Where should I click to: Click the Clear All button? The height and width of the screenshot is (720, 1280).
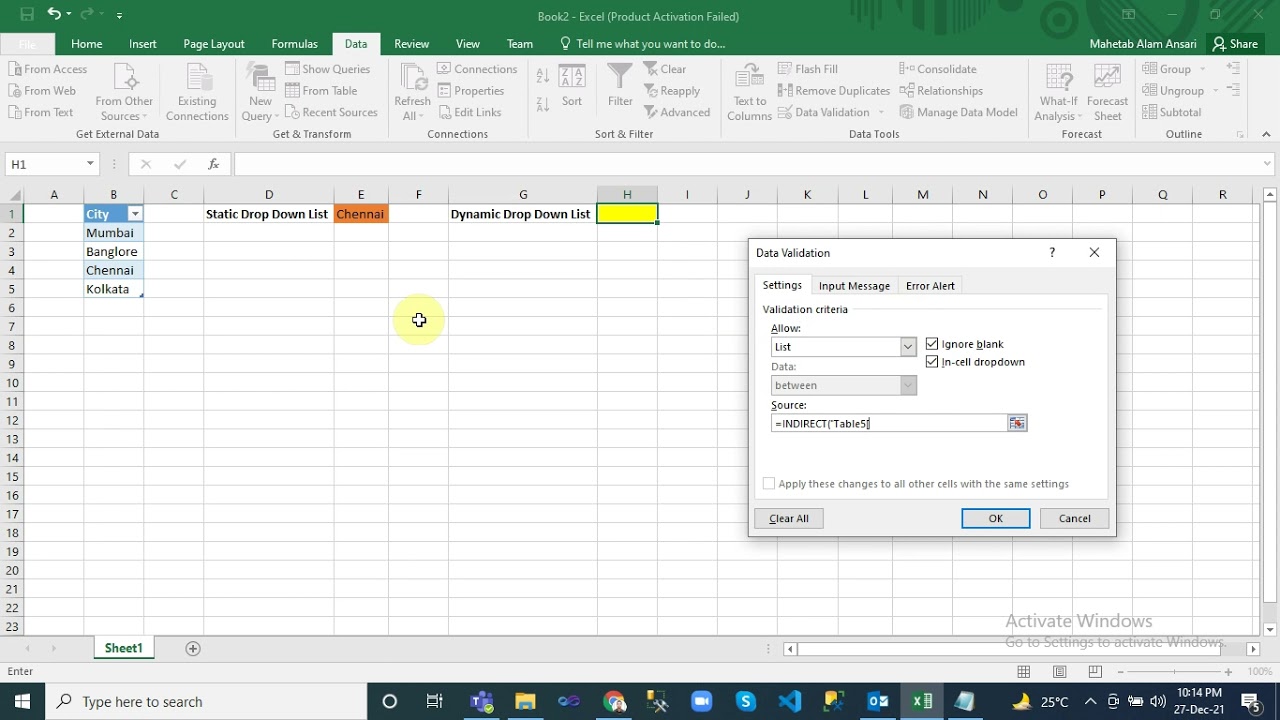pyautogui.click(x=789, y=518)
